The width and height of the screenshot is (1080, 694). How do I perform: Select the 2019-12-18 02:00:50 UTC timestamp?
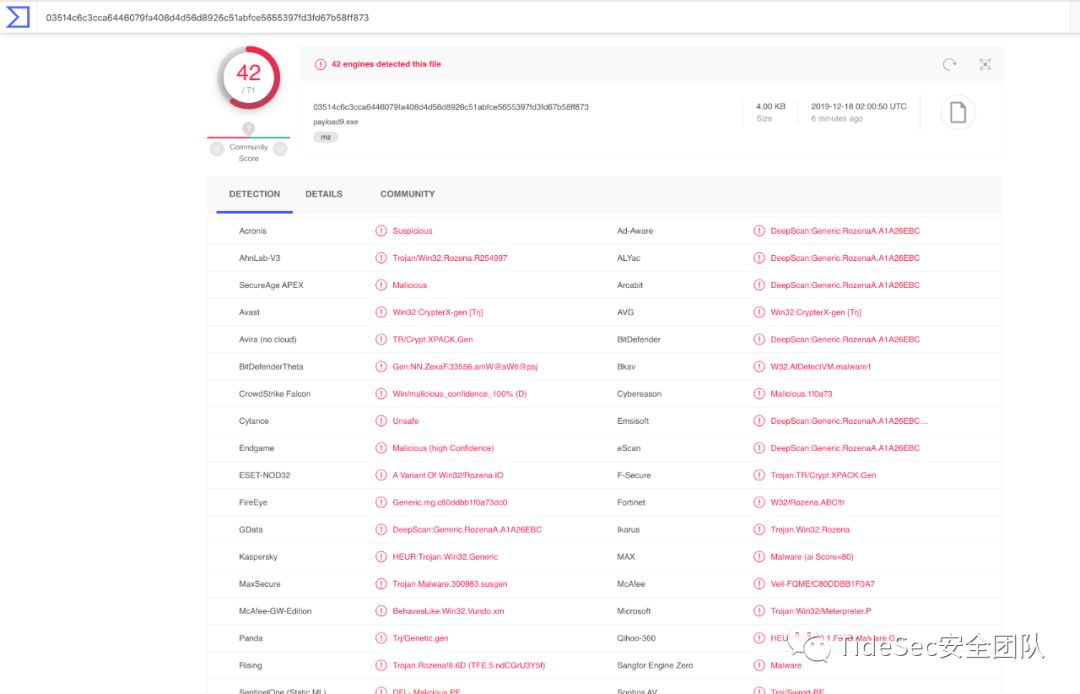(x=859, y=107)
